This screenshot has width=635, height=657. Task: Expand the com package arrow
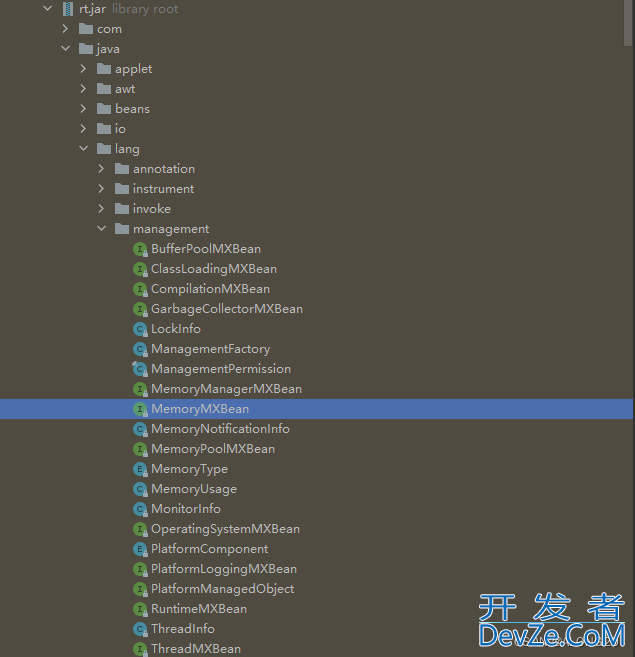pyautogui.click(x=66, y=29)
